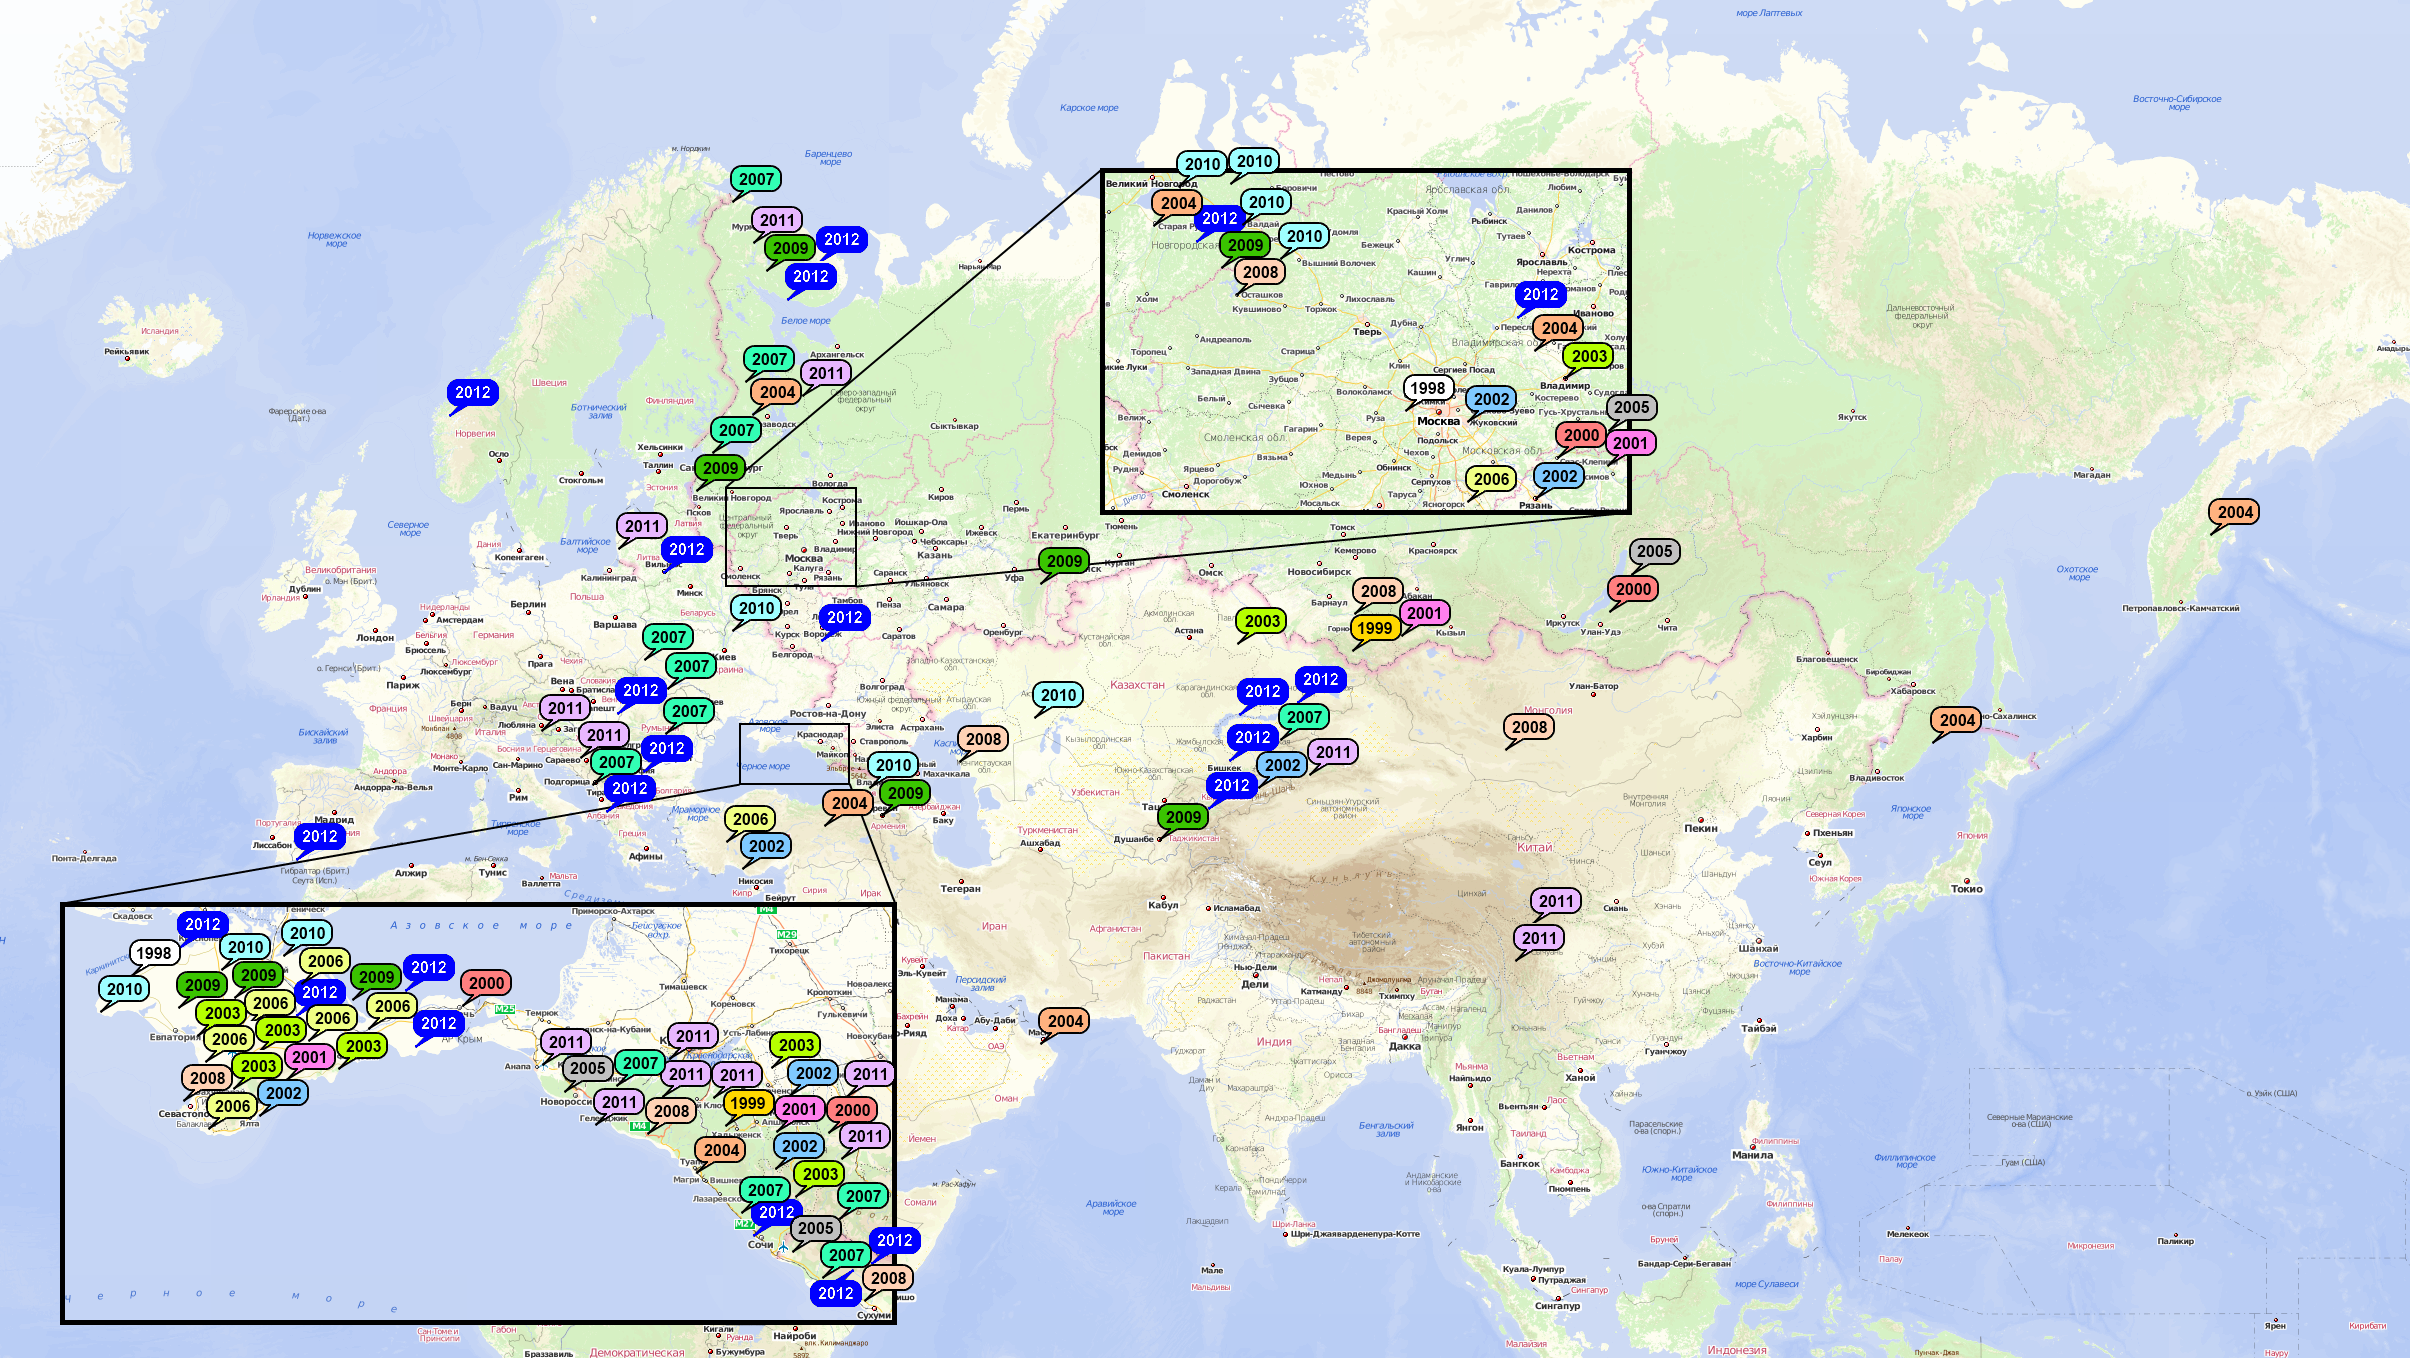Select the yellow 1999 marker in Altai
2410x1358 pixels.
pyautogui.click(x=1374, y=628)
